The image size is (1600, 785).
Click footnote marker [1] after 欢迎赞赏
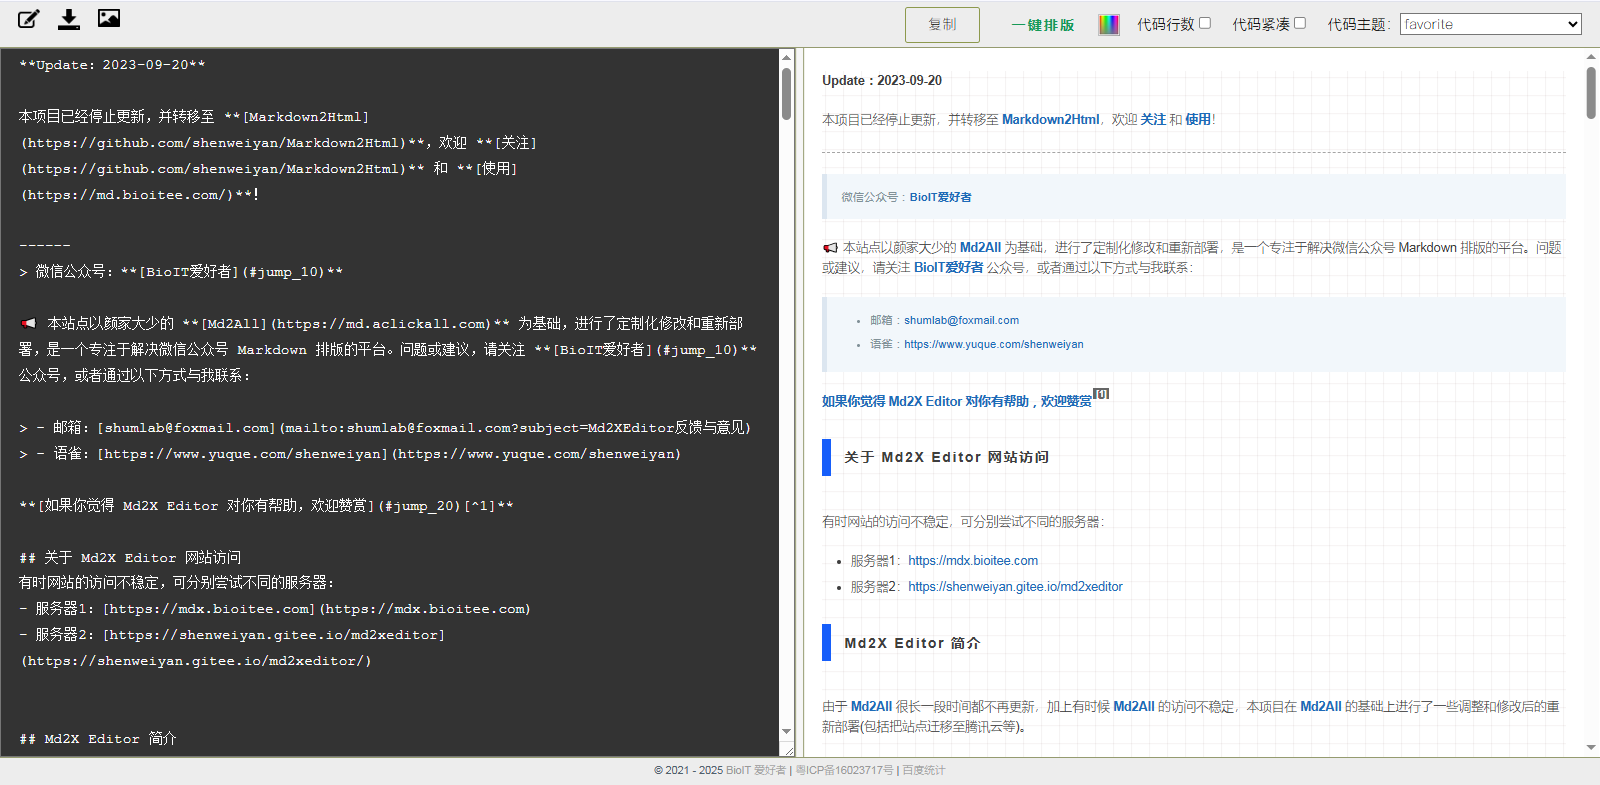(1101, 394)
